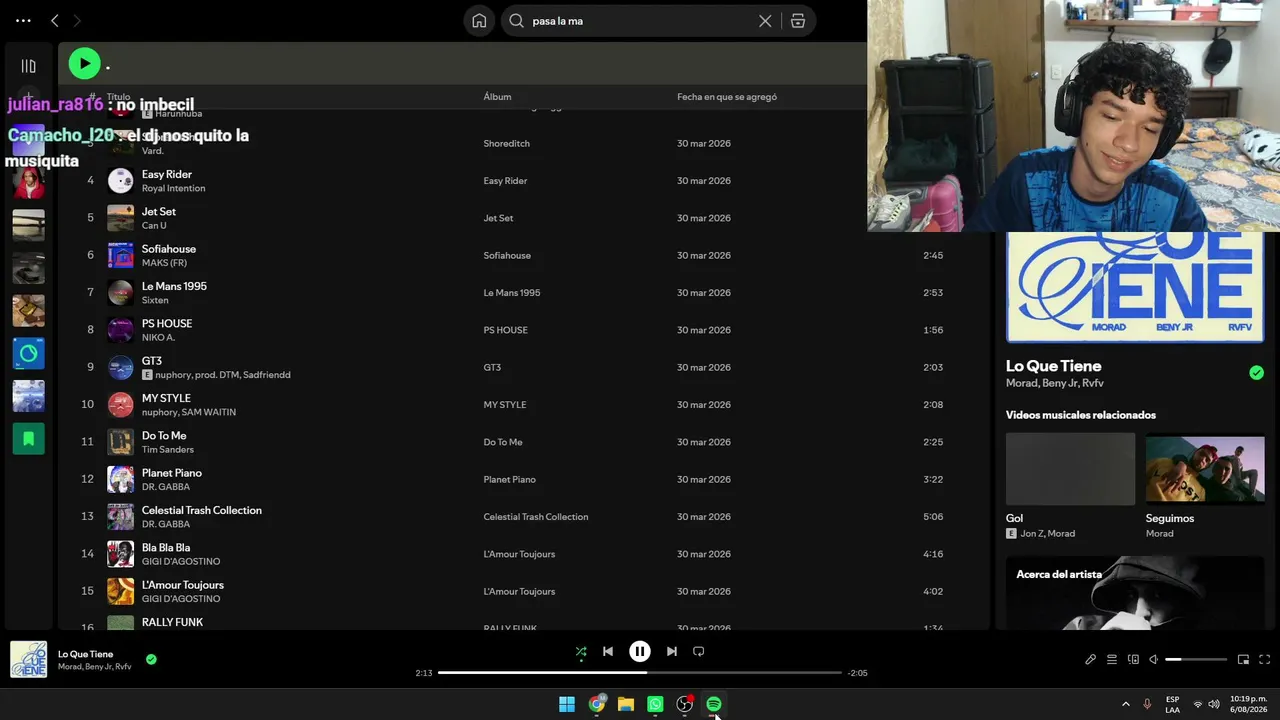Skip to the previous track
The height and width of the screenshot is (720, 1280).
pyautogui.click(x=608, y=652)
